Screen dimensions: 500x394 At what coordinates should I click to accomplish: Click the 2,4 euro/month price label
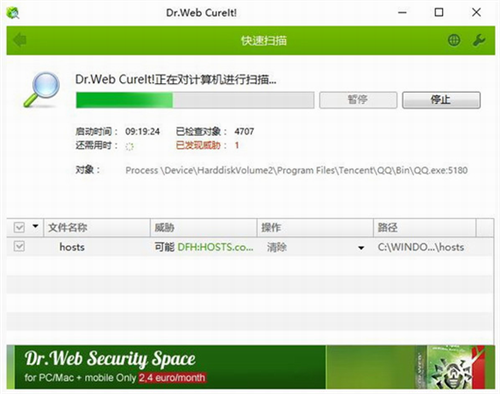point(172,378)
